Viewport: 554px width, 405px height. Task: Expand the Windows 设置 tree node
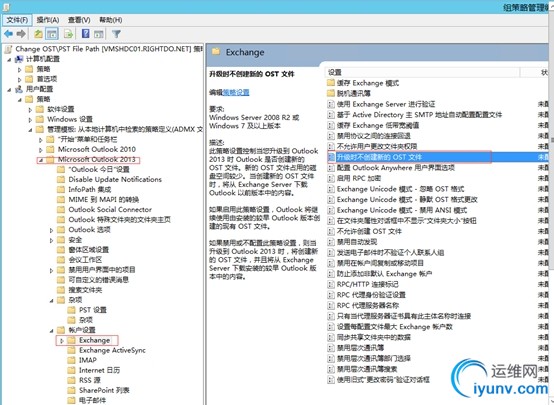tap(31, 120)
